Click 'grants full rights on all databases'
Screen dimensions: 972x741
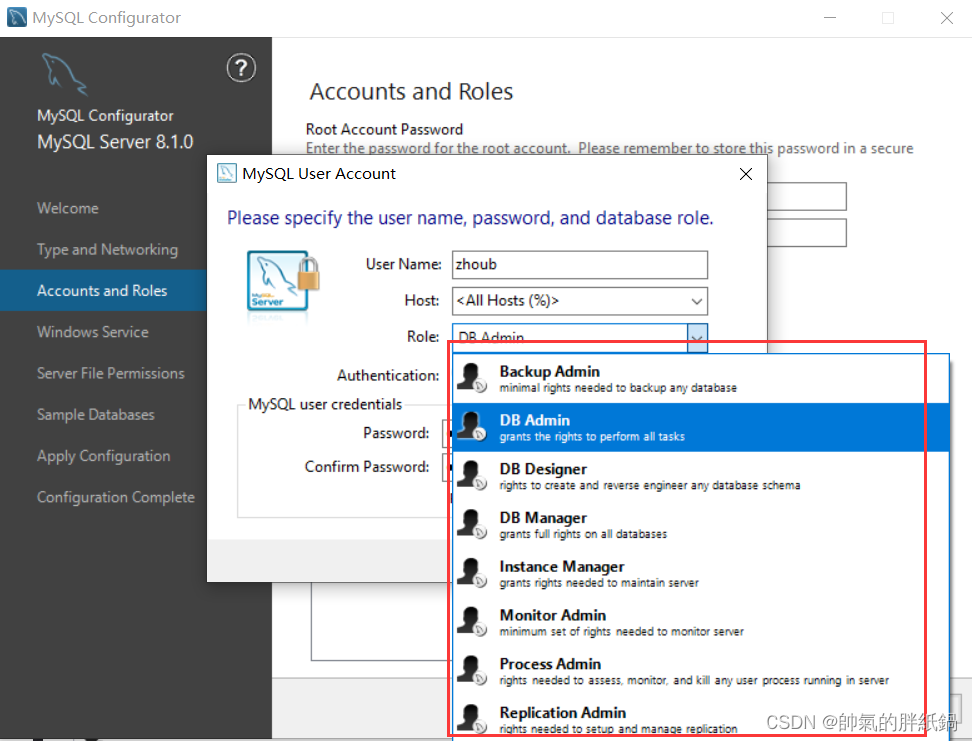pyautogui.click(x=583, y=535)
